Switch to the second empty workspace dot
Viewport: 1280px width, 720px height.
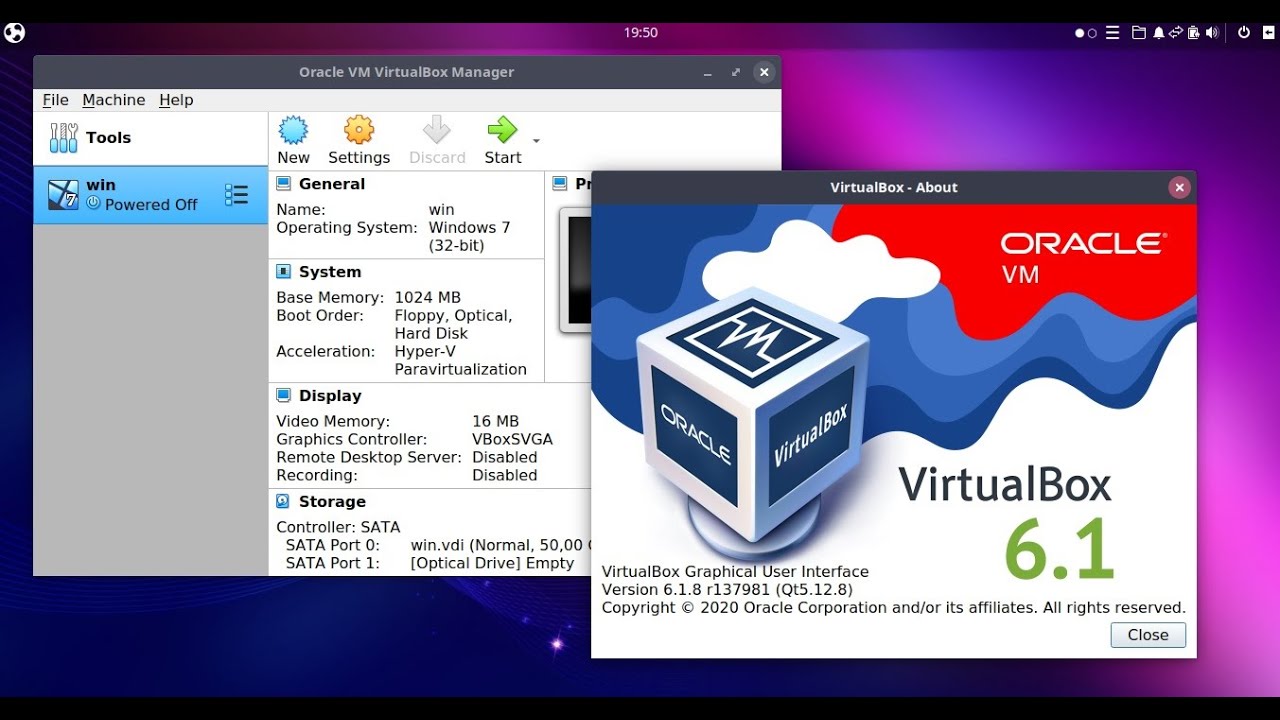(1092, 33)
